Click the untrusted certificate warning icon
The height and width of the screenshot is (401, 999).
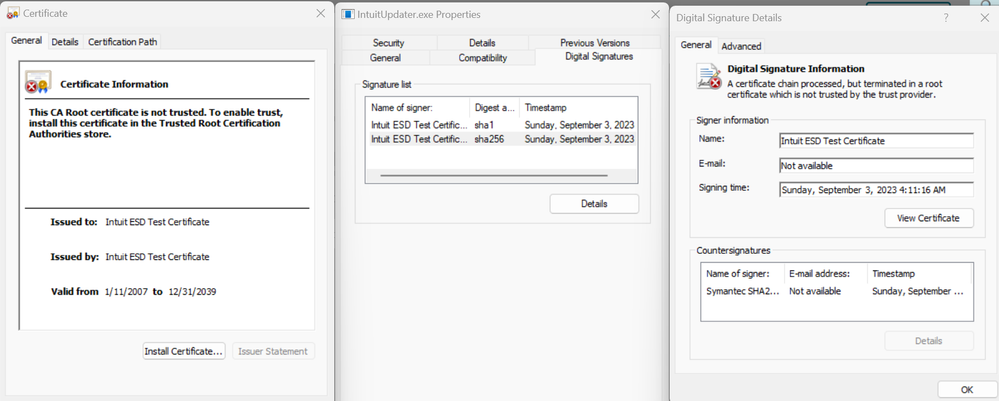tap(38, 82)
